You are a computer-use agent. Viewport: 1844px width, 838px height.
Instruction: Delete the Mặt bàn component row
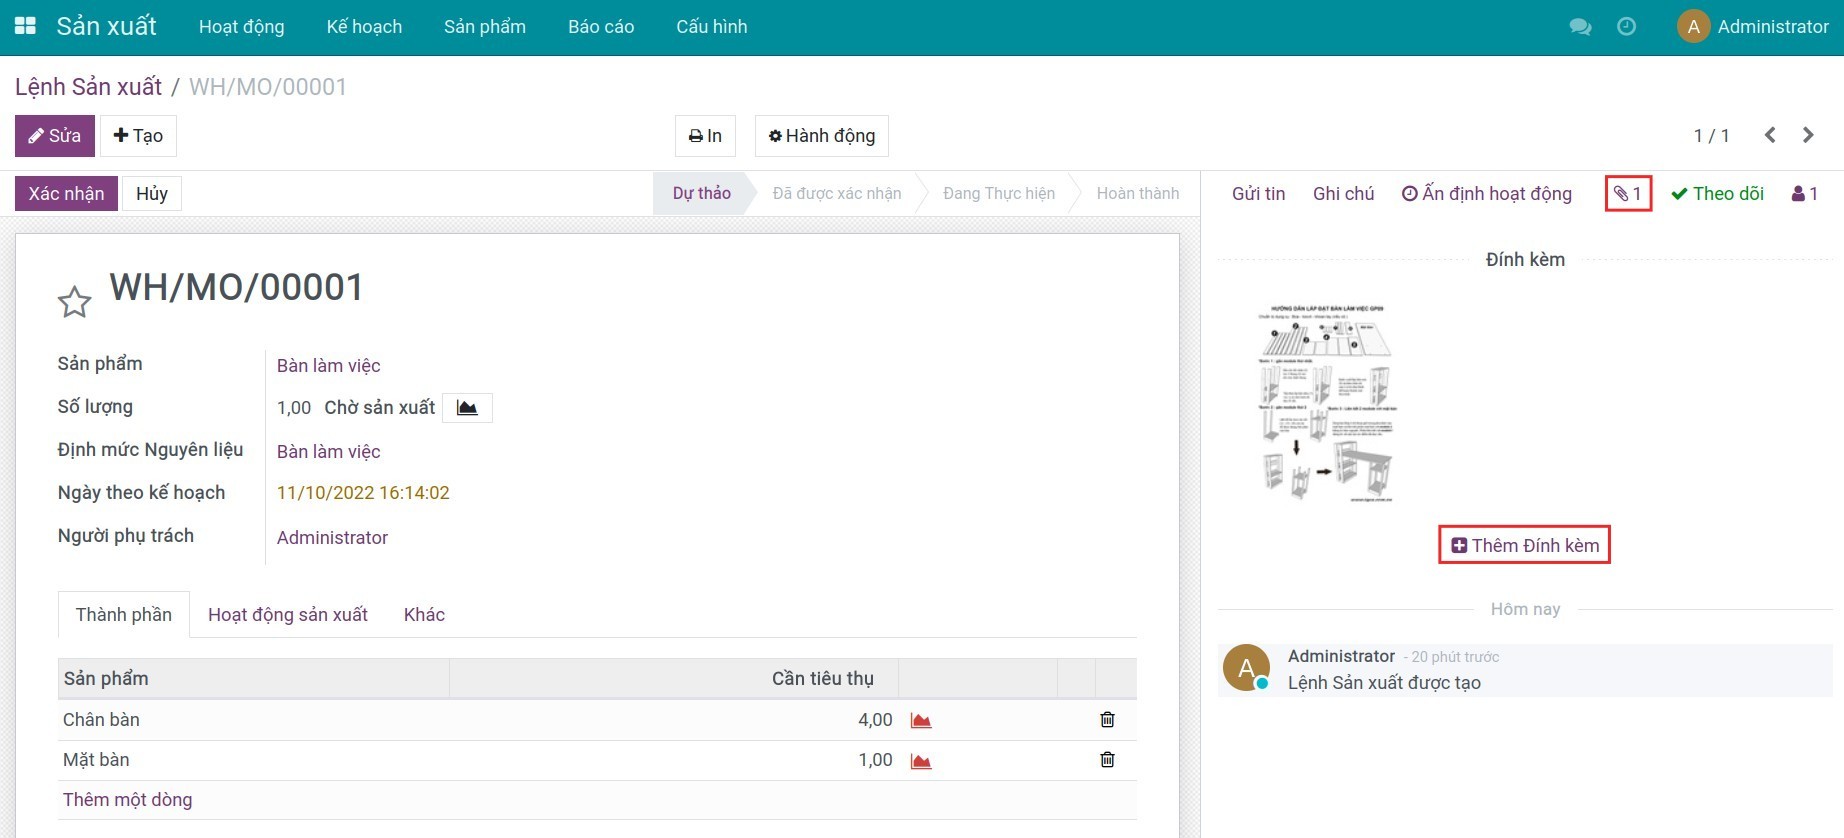click(x=1107, y=760)
